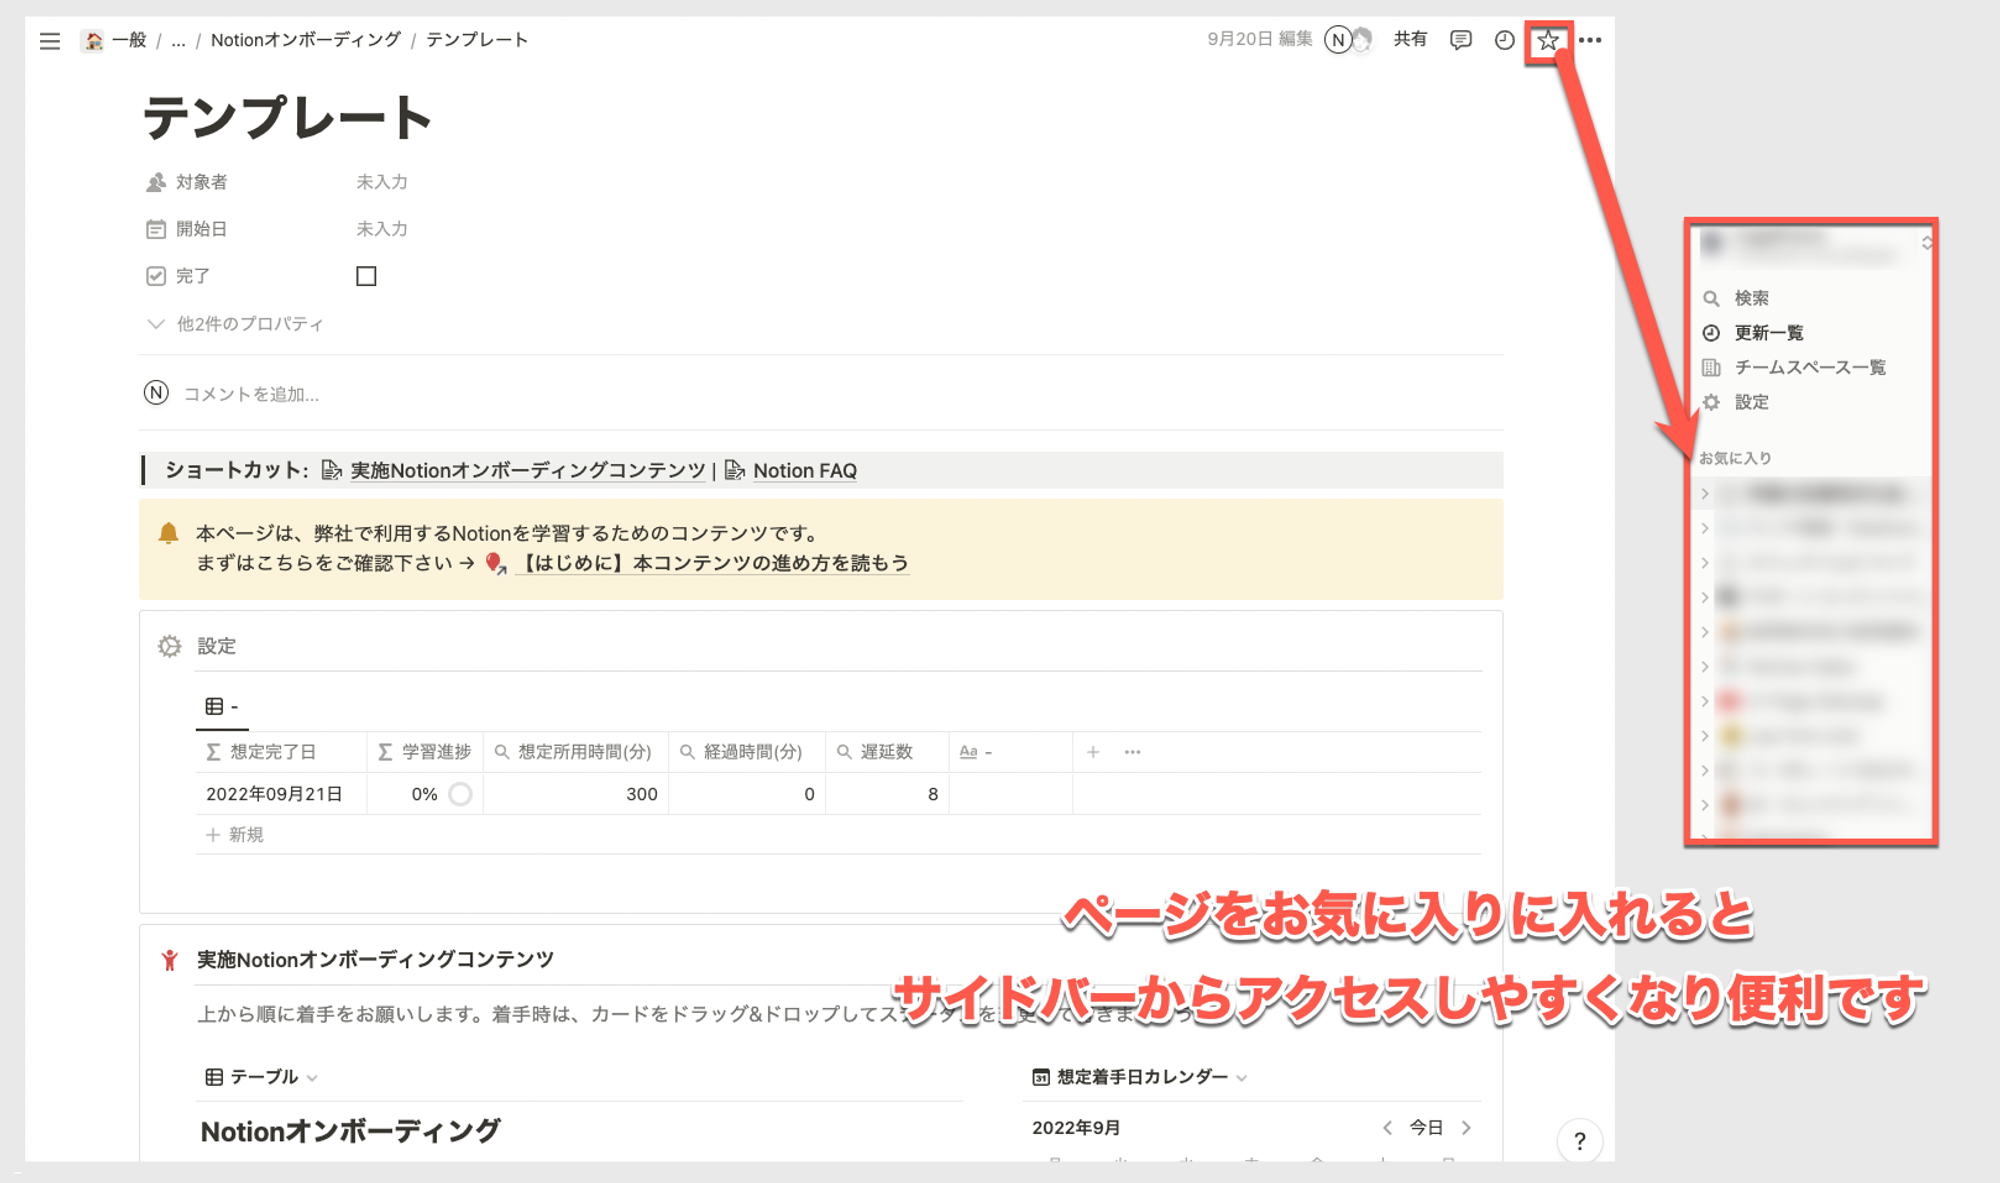The image size is (2000, 1183).
Task: Click the bell icon in yellow callout
Action: coord(168,533)
